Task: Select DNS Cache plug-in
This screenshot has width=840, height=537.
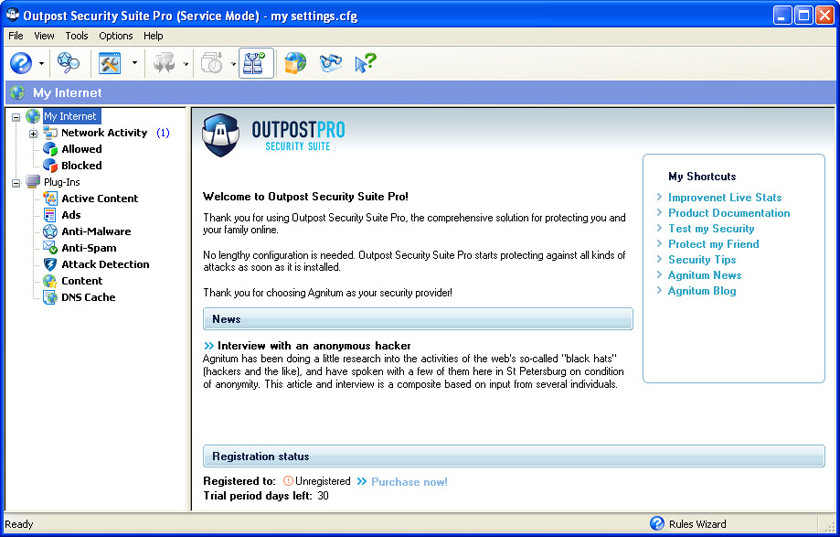Action: click(88, 297)
